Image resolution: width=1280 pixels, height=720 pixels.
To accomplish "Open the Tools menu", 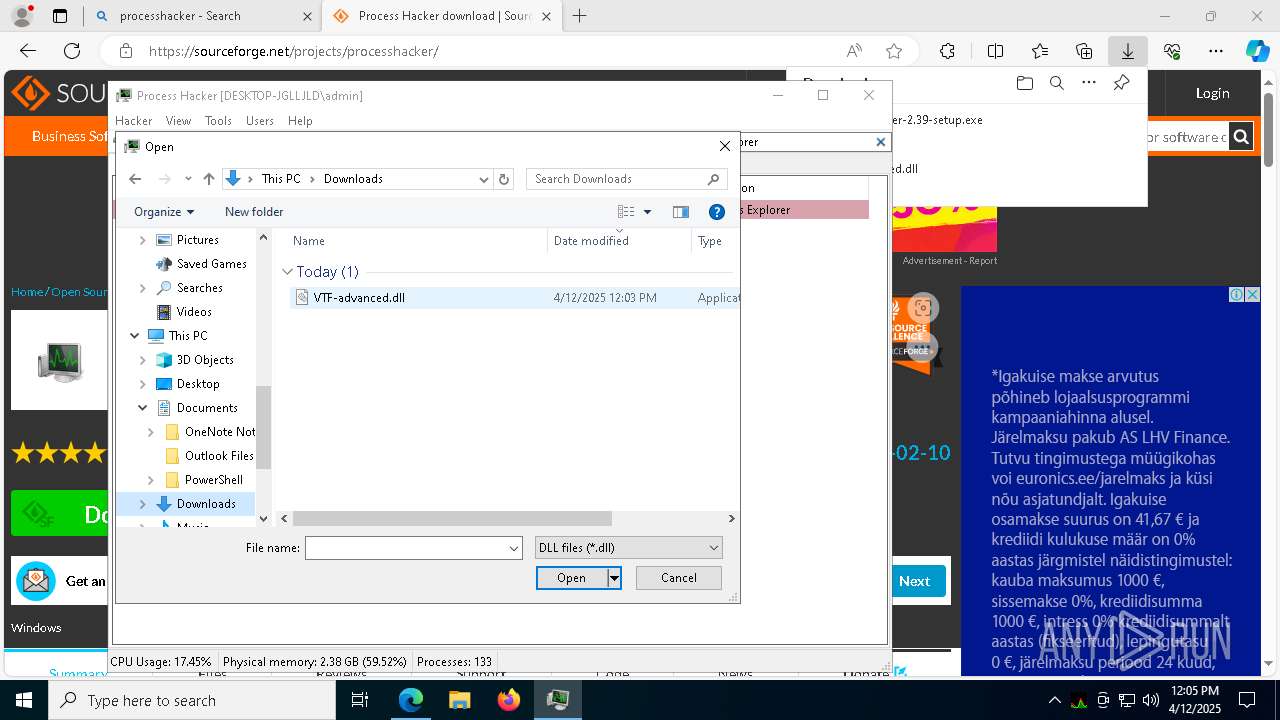I will point(218,121).
